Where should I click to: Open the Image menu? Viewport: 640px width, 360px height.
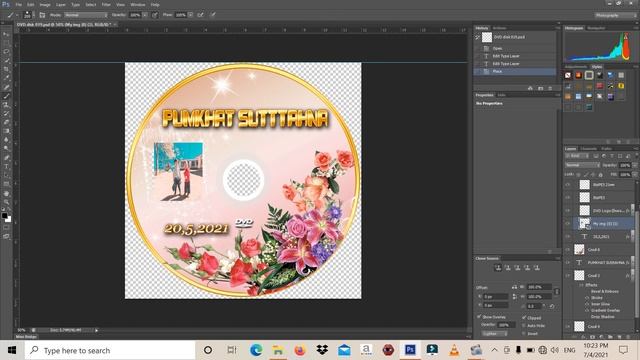click(45, 4)
